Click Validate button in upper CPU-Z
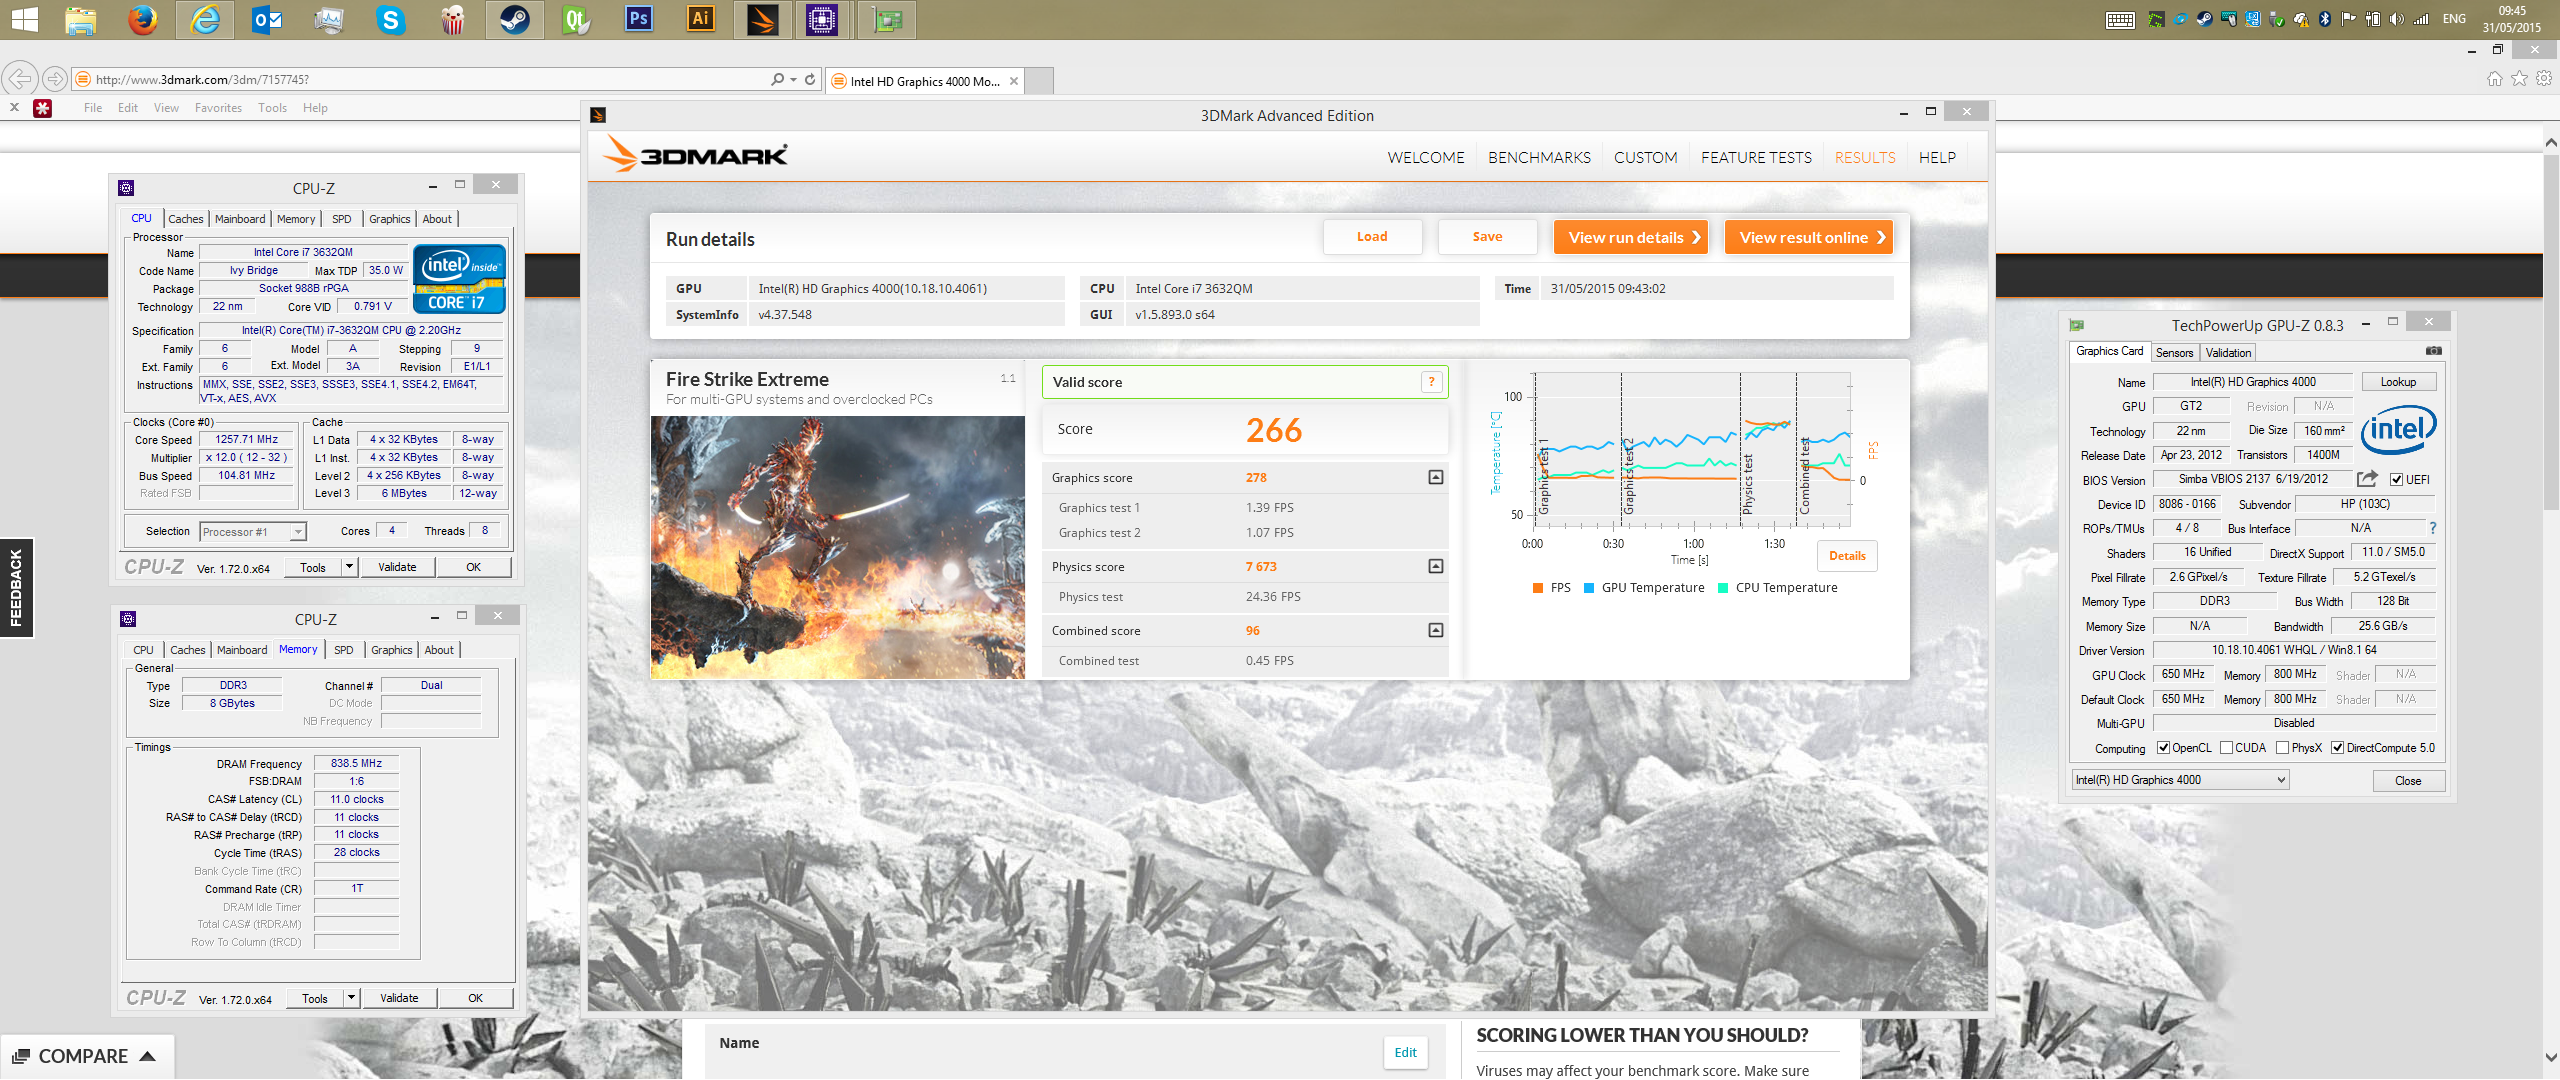Image resolution: width=2560 pixels, height=1080 pixels. pos(397,567)
